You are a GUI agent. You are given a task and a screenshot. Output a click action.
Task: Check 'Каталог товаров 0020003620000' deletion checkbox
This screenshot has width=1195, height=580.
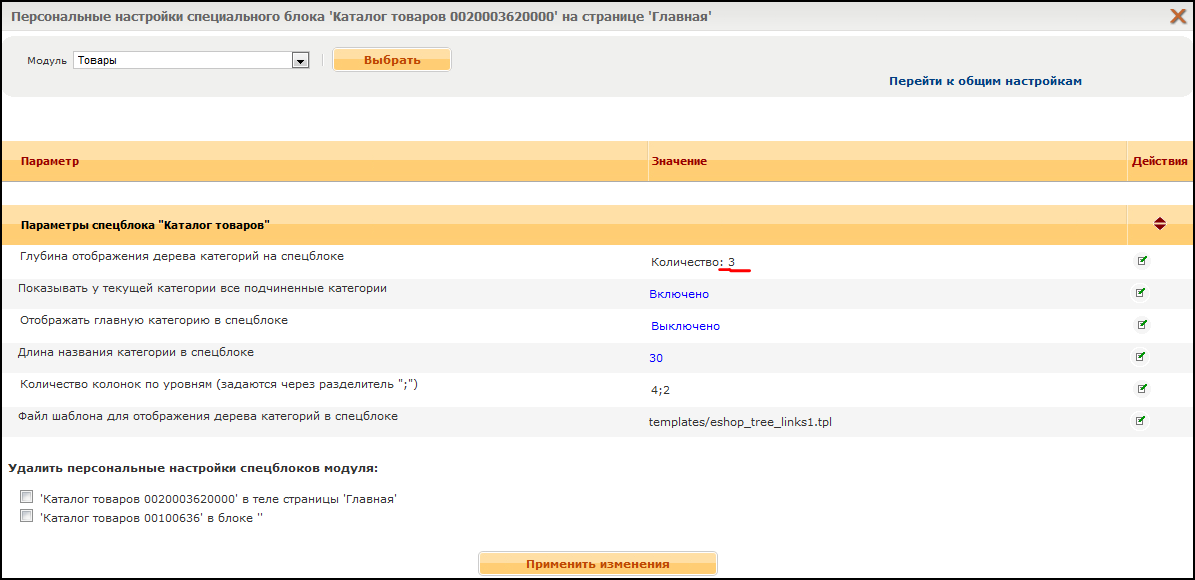pos(27,497)
